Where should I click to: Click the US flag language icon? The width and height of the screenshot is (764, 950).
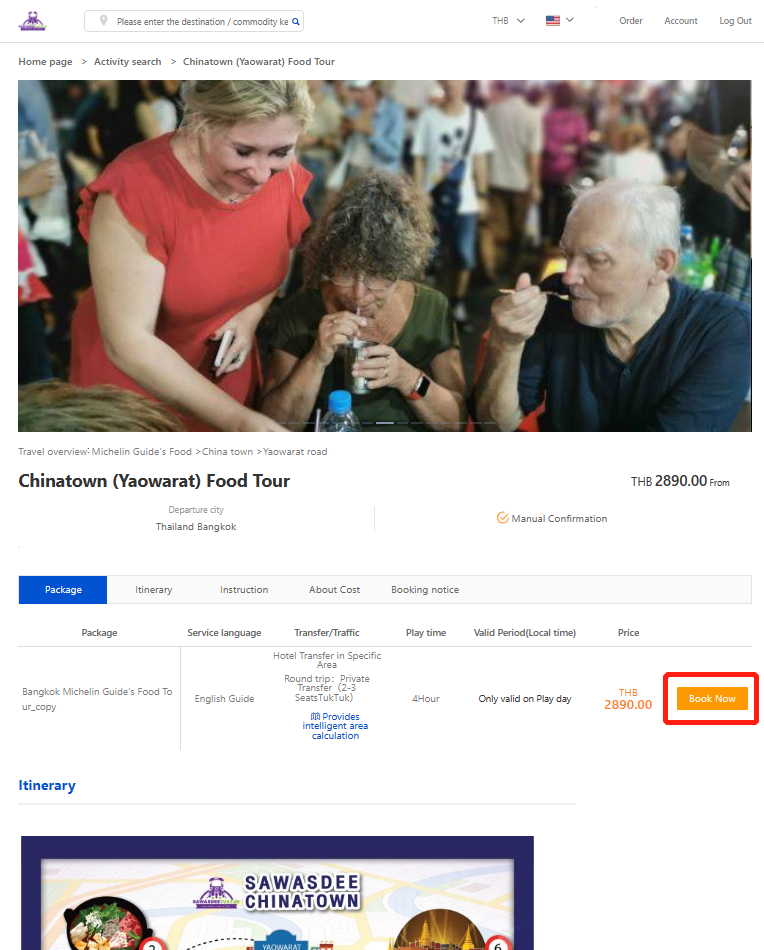pos(553,21)
